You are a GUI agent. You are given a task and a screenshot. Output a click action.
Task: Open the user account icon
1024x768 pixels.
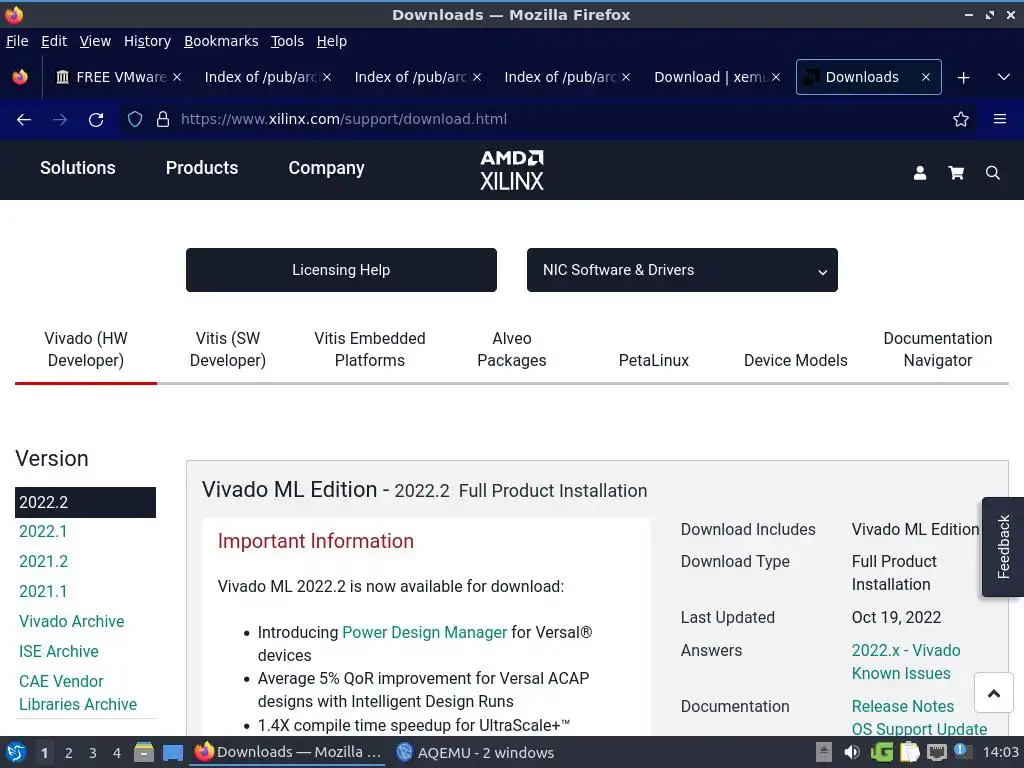[920, 173]
